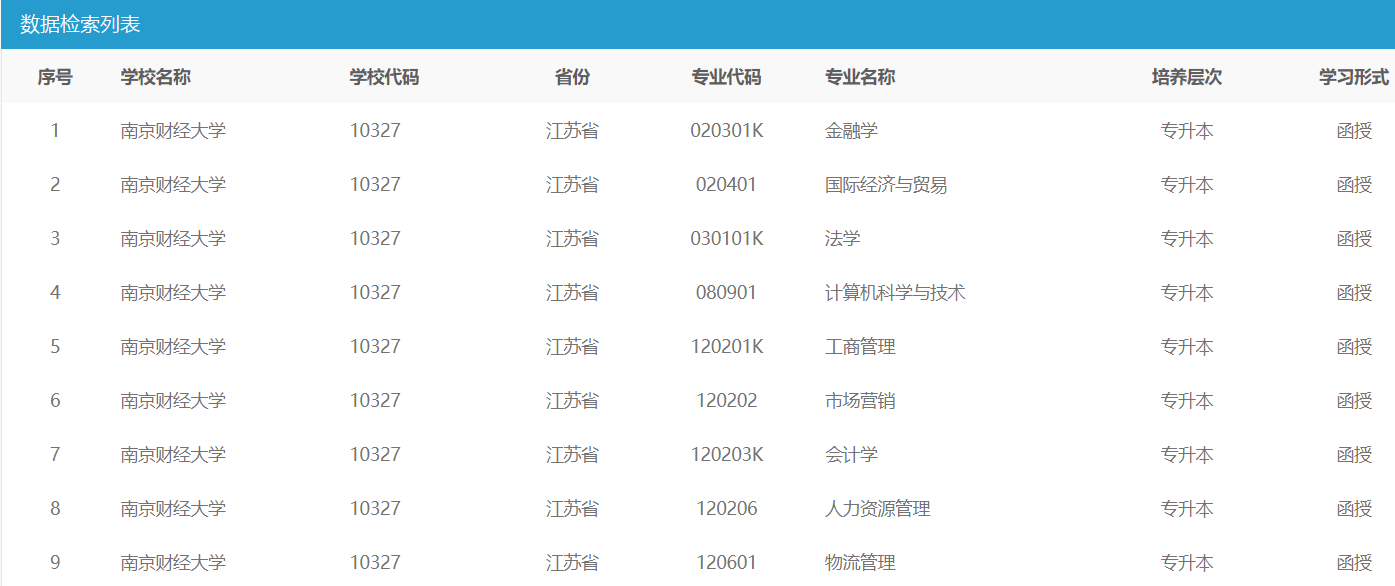
Task: Click 专升本 in the 国际经济与贸易 row
Action: (1187, 185)
